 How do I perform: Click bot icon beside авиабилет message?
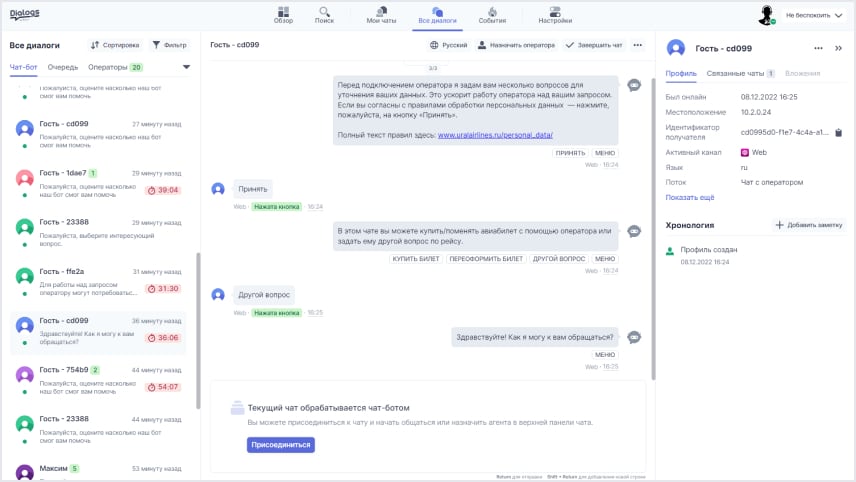634,231
